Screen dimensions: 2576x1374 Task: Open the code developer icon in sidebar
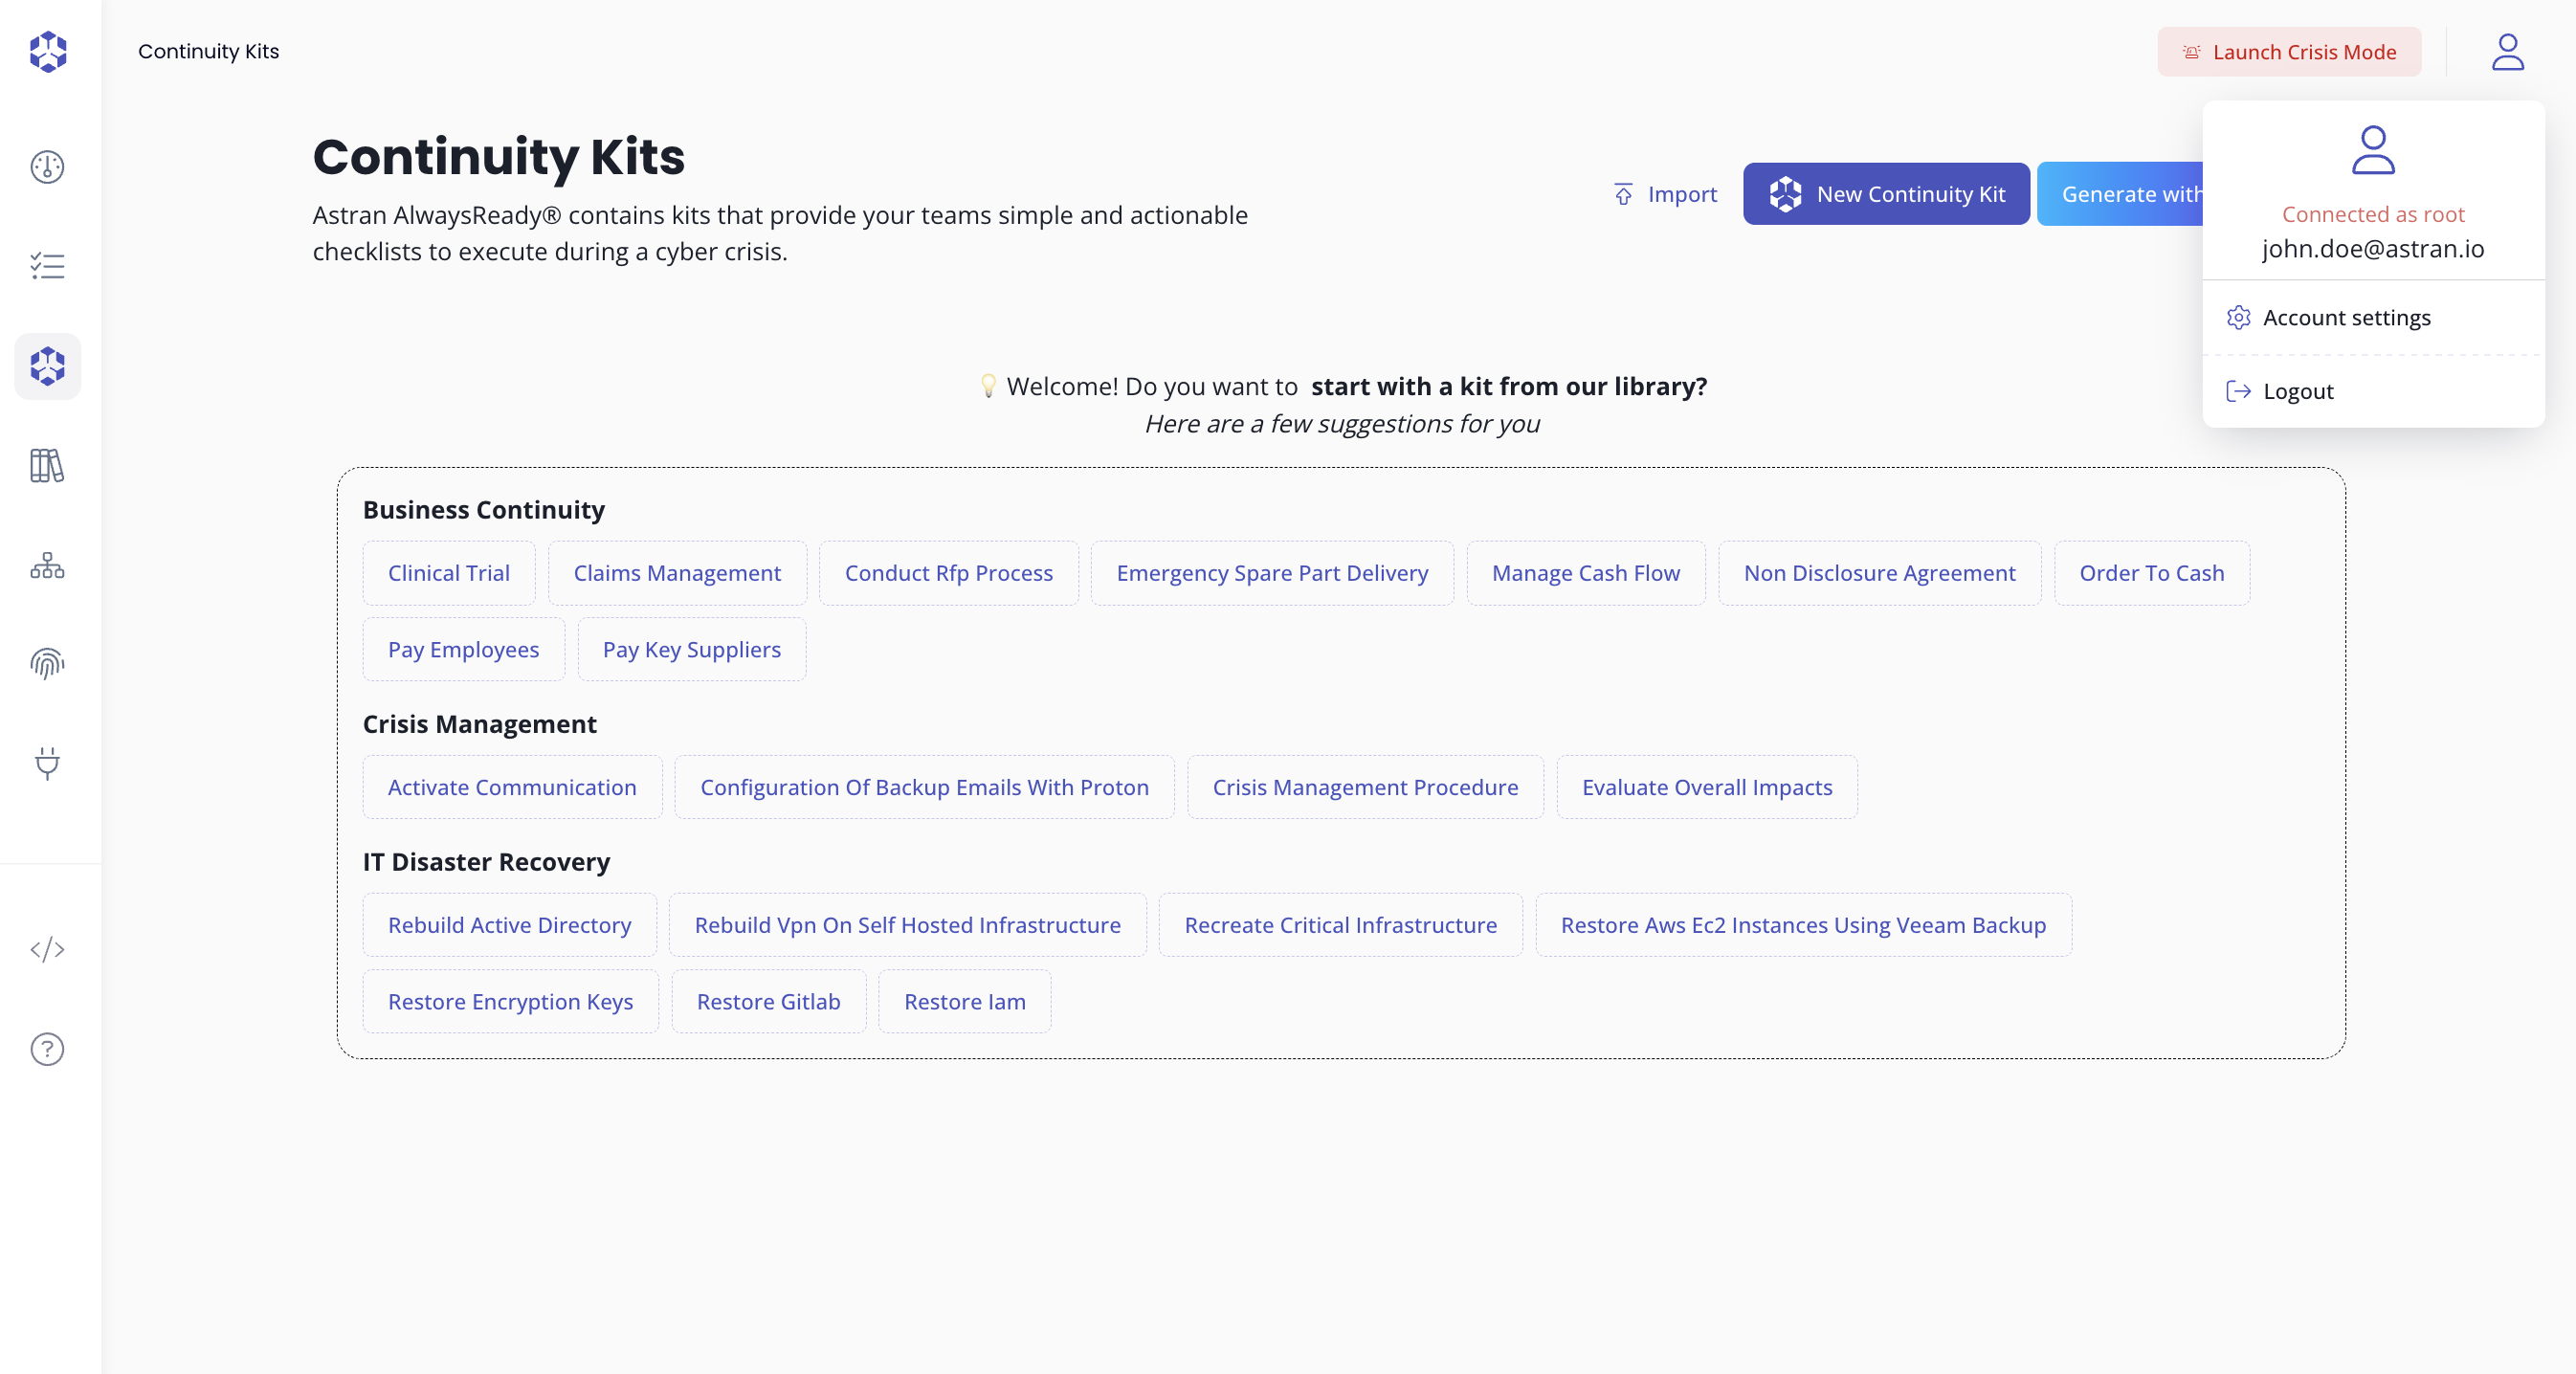47,950
